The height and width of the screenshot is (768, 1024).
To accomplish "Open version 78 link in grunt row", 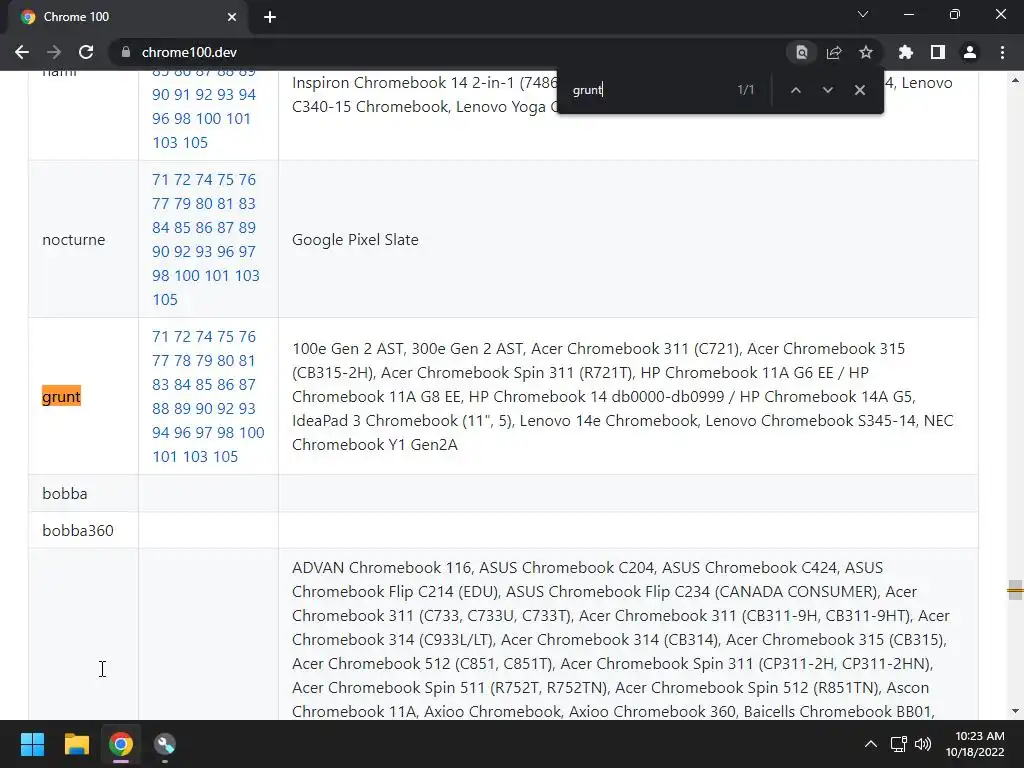I will (x=182, y=360).
